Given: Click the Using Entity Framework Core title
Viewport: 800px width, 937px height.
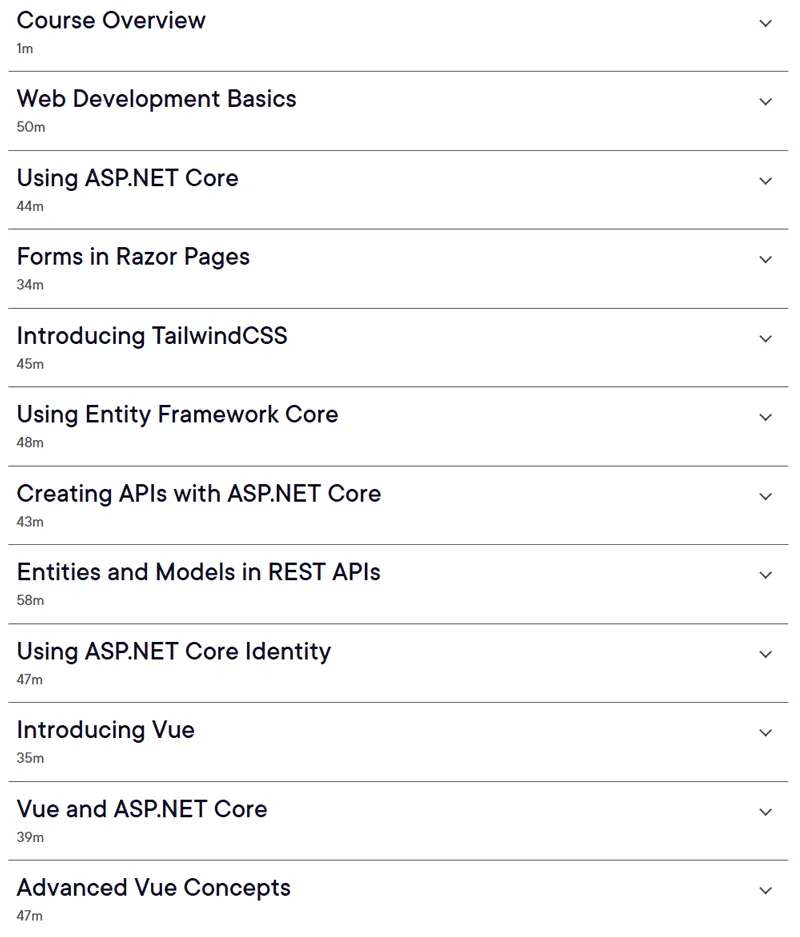Looking at the screenshot, I should click(x=177, y=415).
